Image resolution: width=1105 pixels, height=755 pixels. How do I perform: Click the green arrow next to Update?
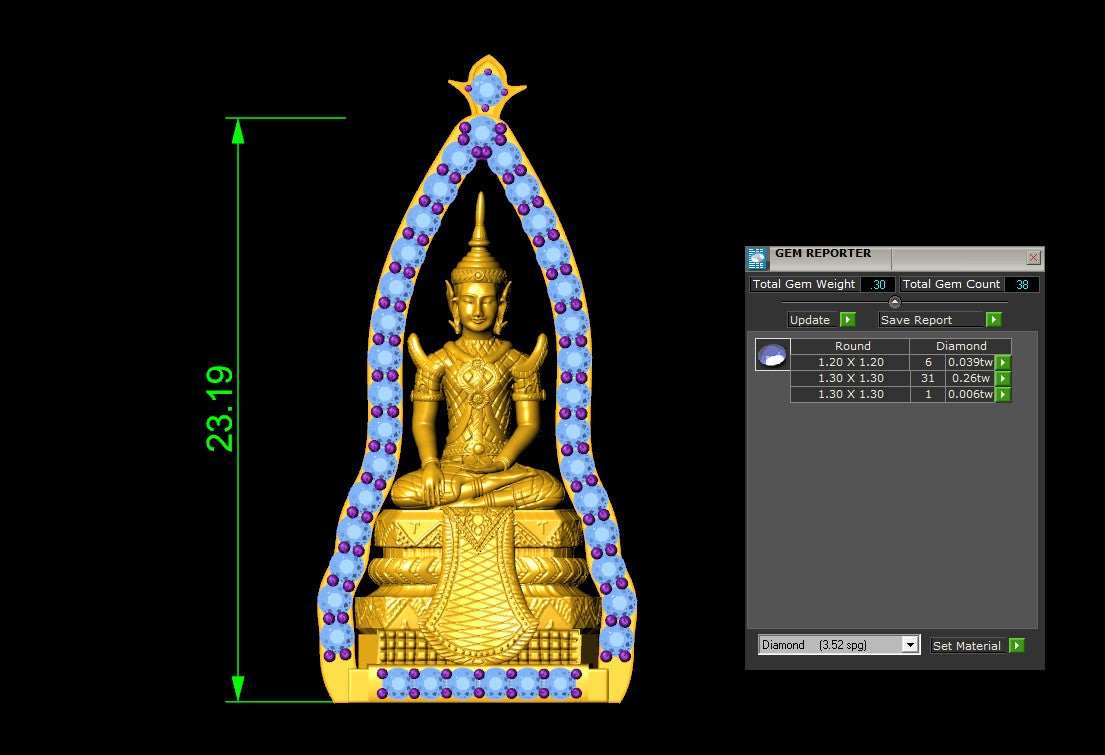pos(848,319)
